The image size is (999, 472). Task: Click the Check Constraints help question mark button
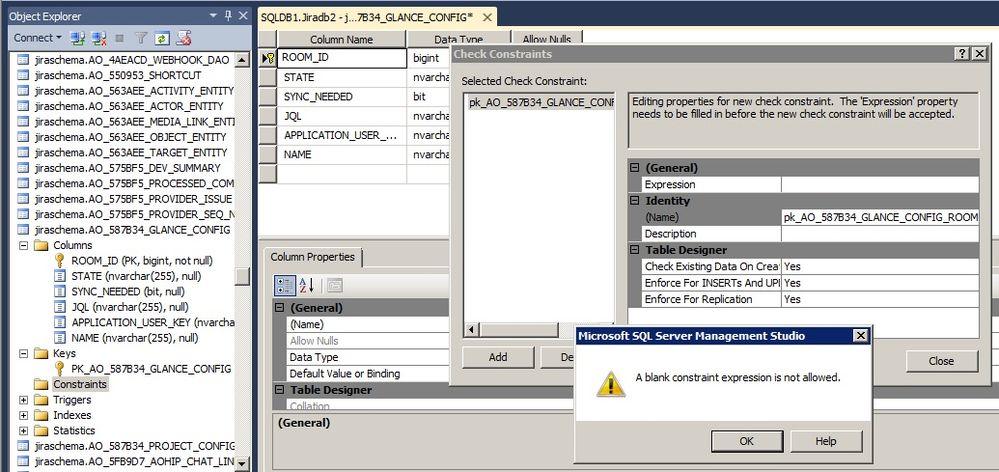[x=963, y=54]
